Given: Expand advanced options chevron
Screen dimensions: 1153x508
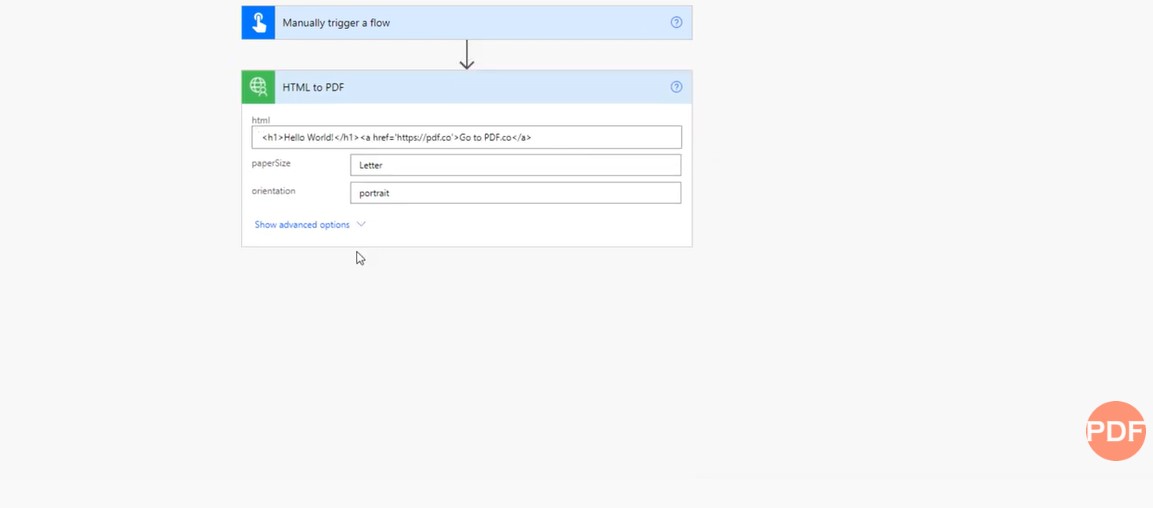Looking at the screenshot, I should (x=361, y=224).
